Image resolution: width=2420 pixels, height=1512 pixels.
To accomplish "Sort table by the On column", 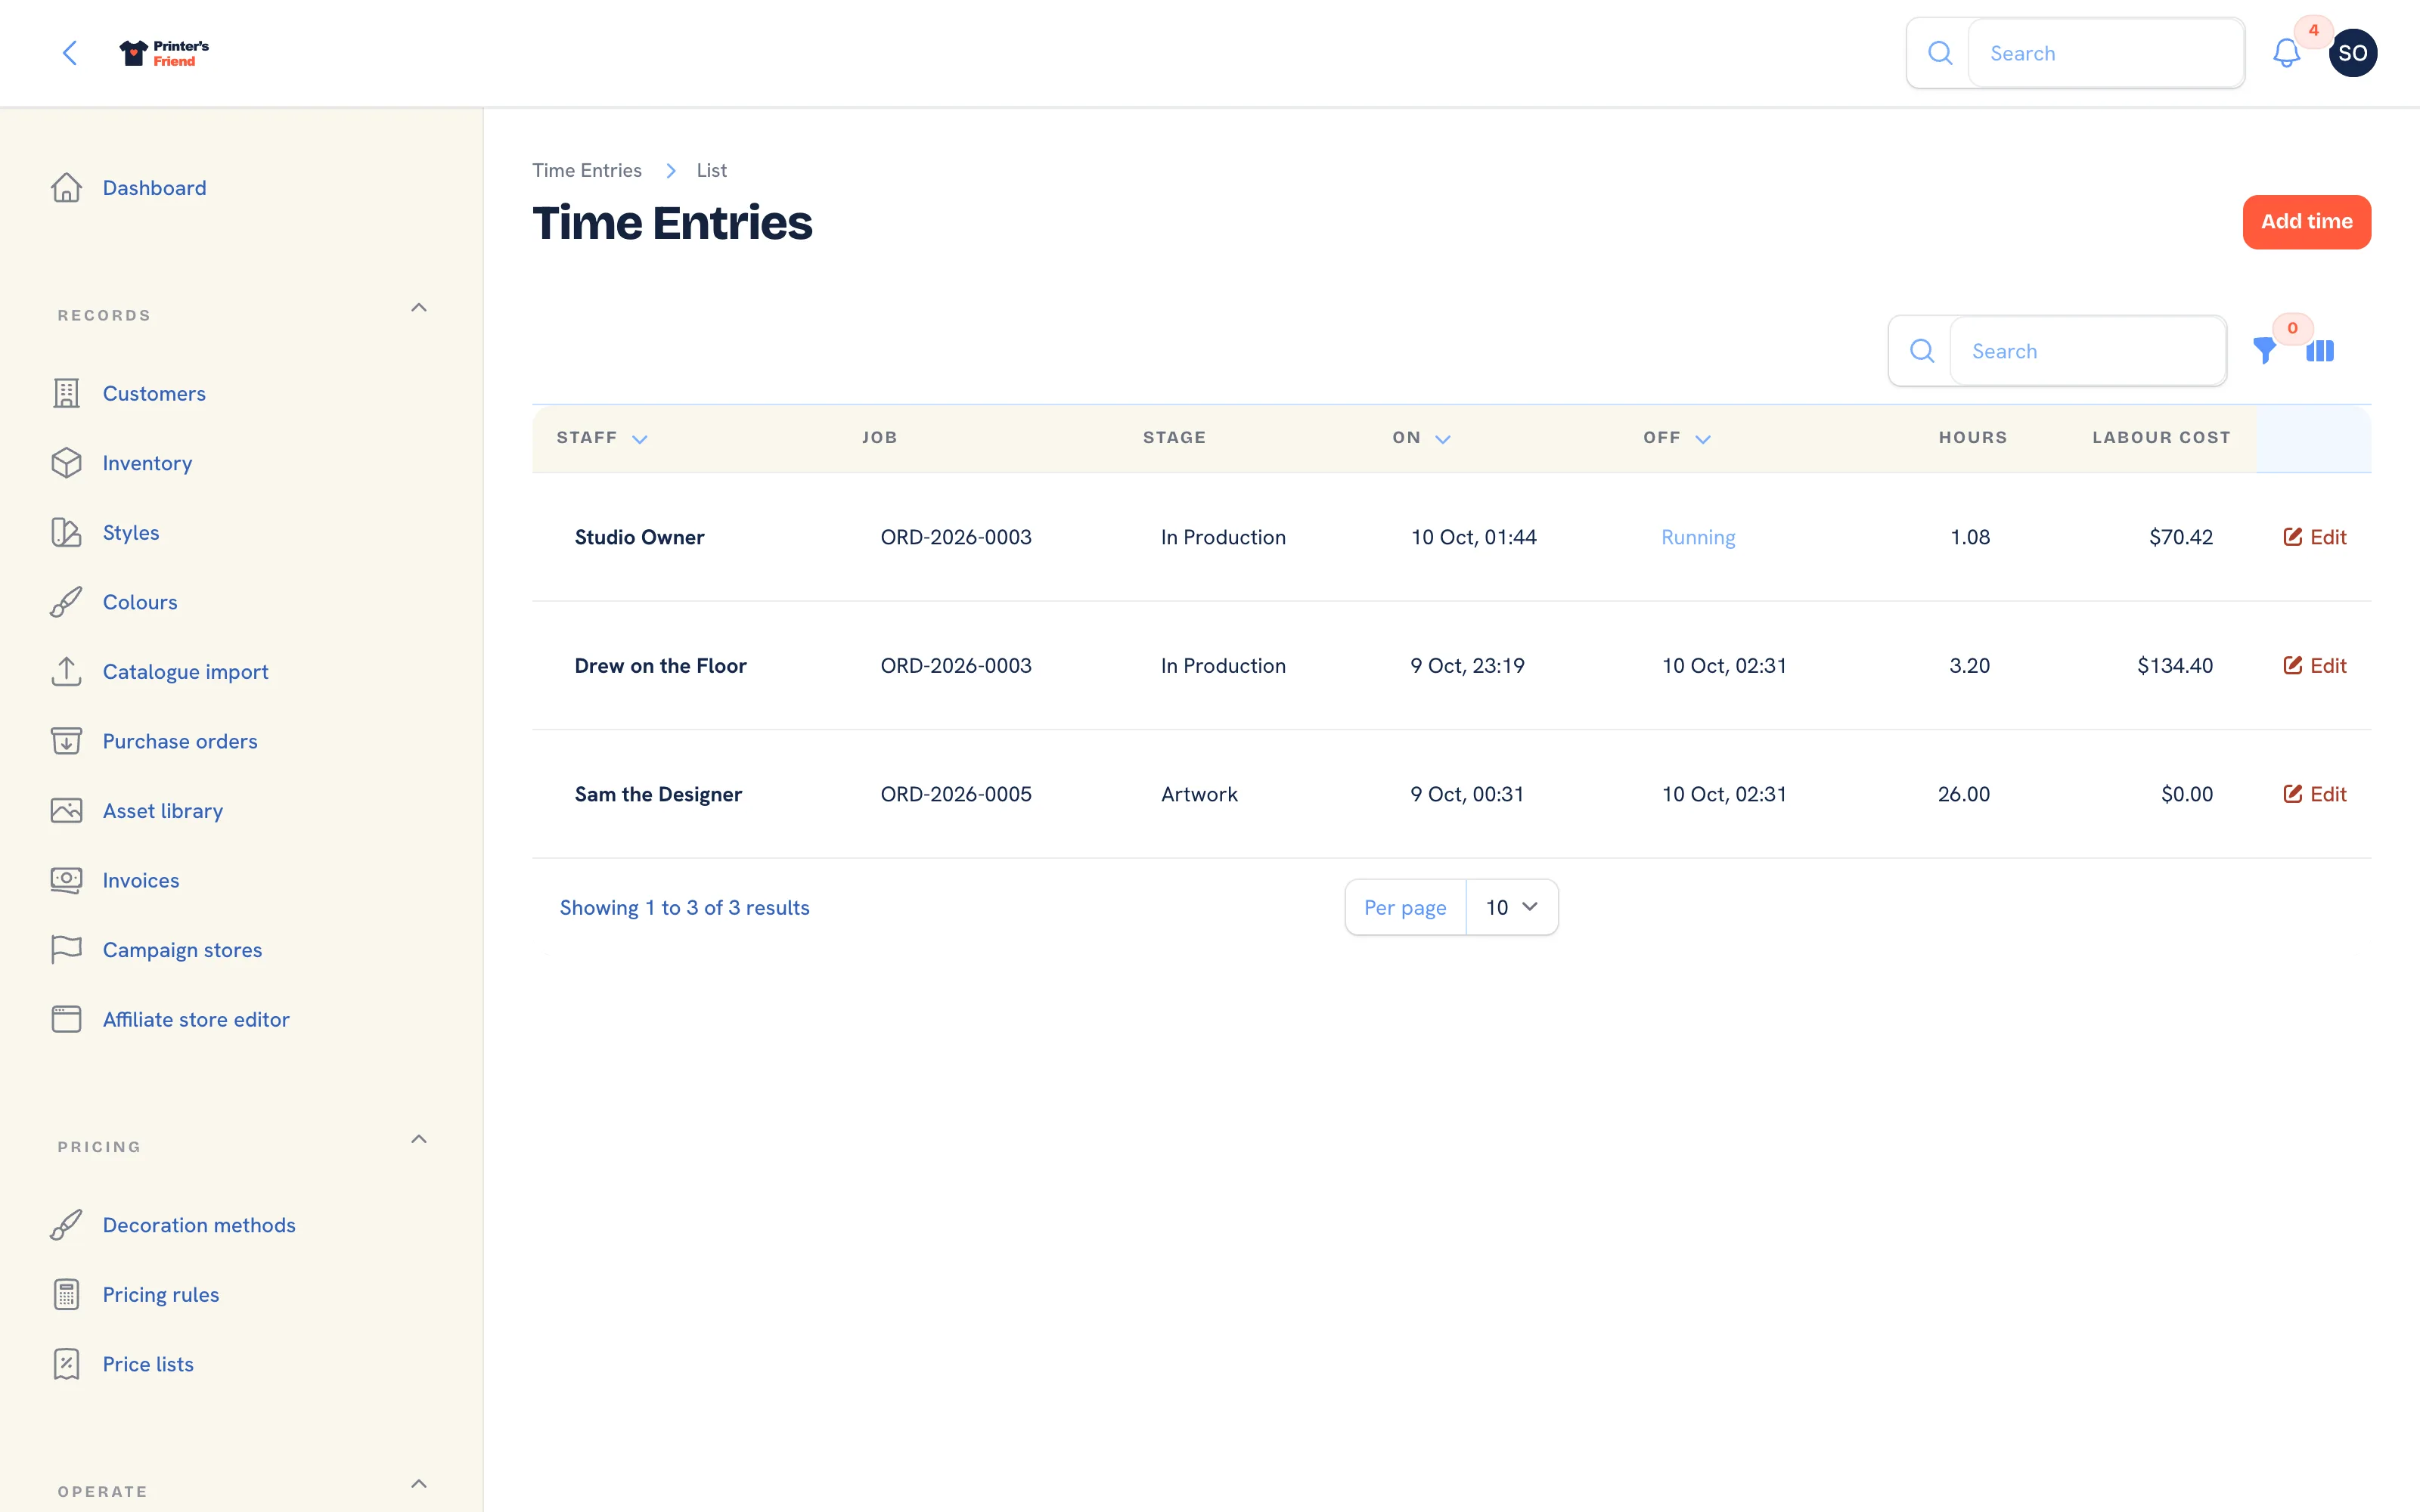I will pyautogui.click(x=1421, y=438).
